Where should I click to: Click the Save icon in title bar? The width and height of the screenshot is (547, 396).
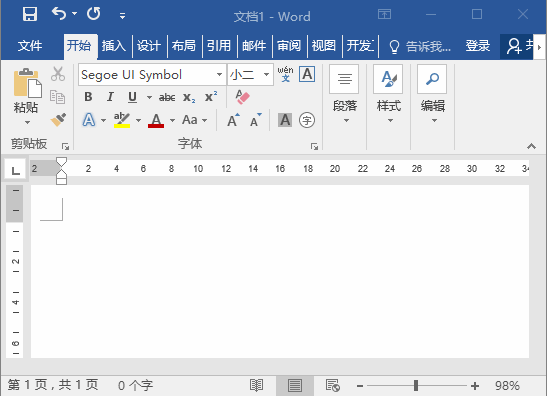tap(30, 15)
